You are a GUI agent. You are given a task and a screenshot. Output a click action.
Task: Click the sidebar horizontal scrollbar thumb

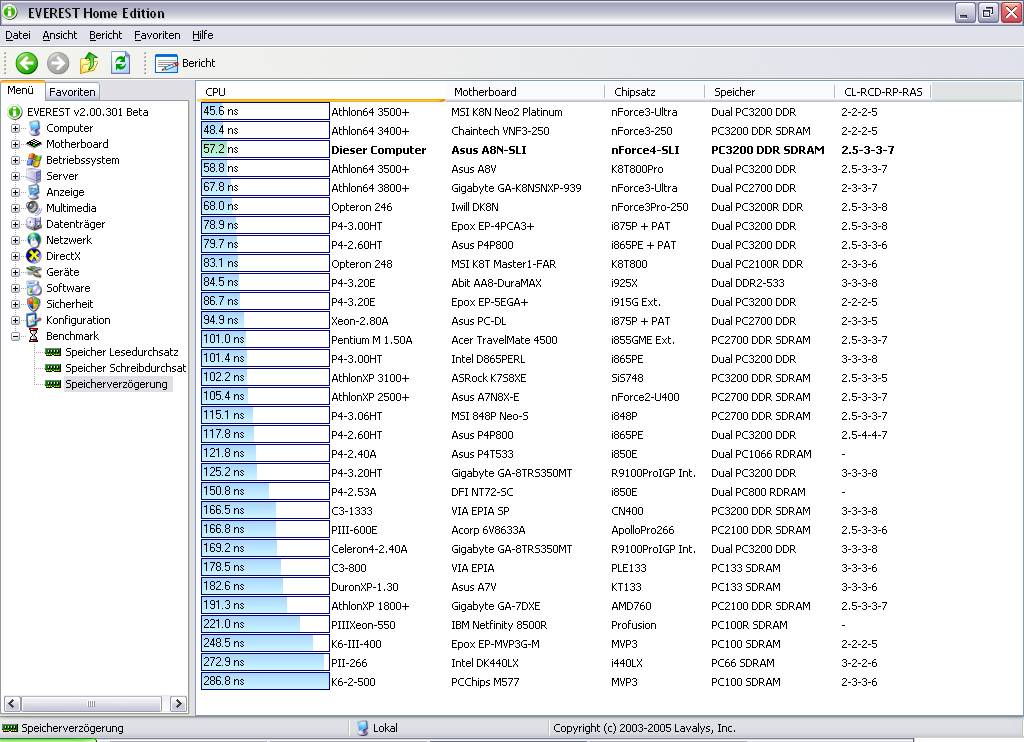(x=91, y=703)
